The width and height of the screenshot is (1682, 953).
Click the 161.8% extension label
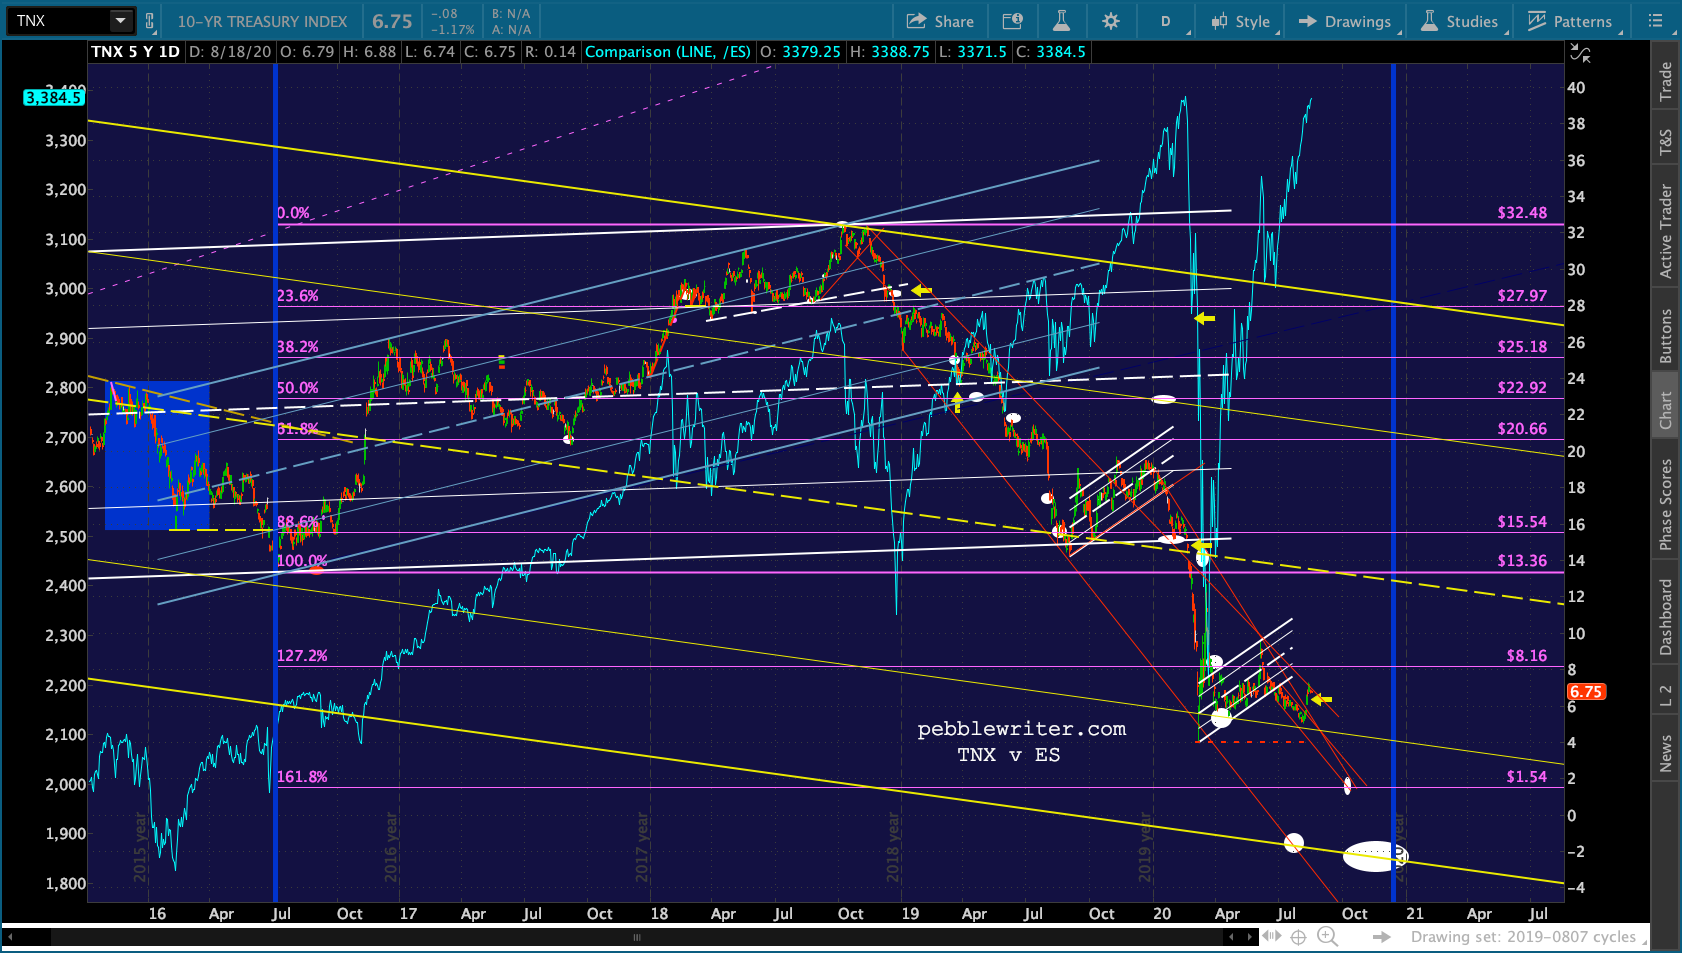click(x=302, y=776)
